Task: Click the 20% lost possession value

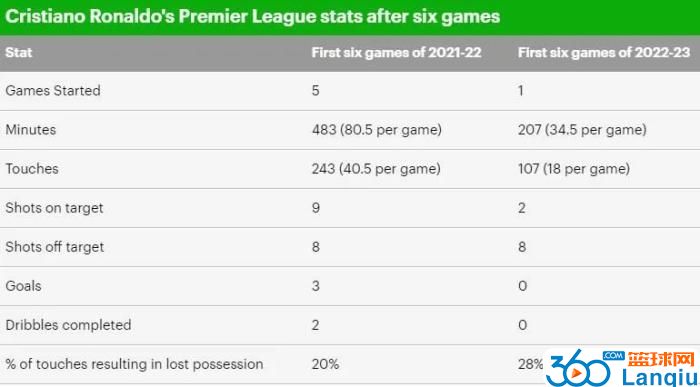Action: [325, 364]
